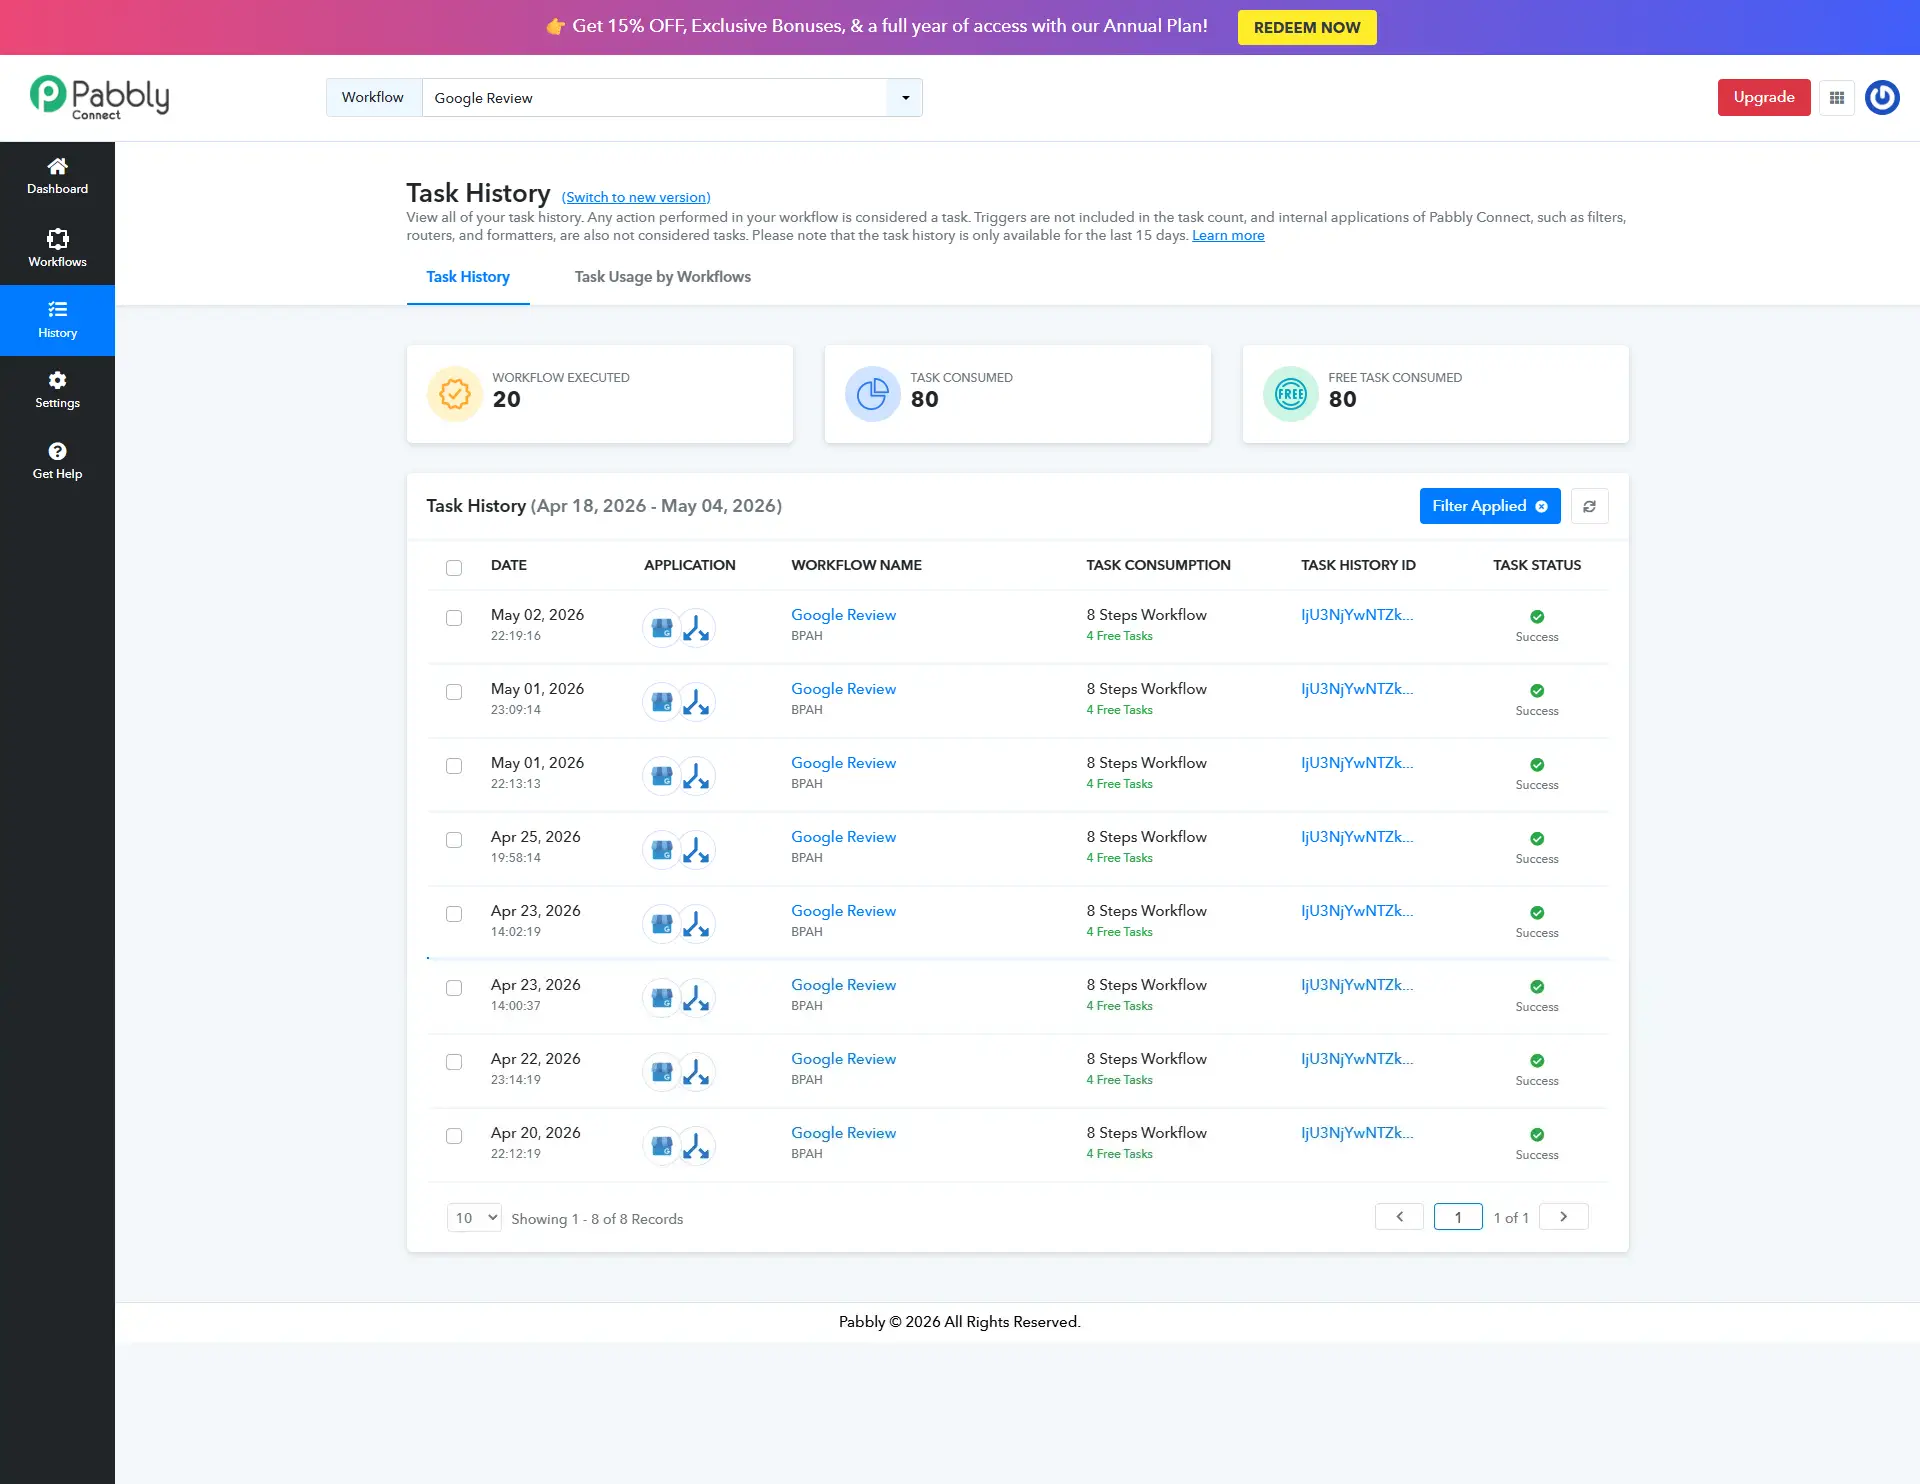Click the Free Task Consumed icon
1920x1484 pixels.
click(x=1290, y=394)
